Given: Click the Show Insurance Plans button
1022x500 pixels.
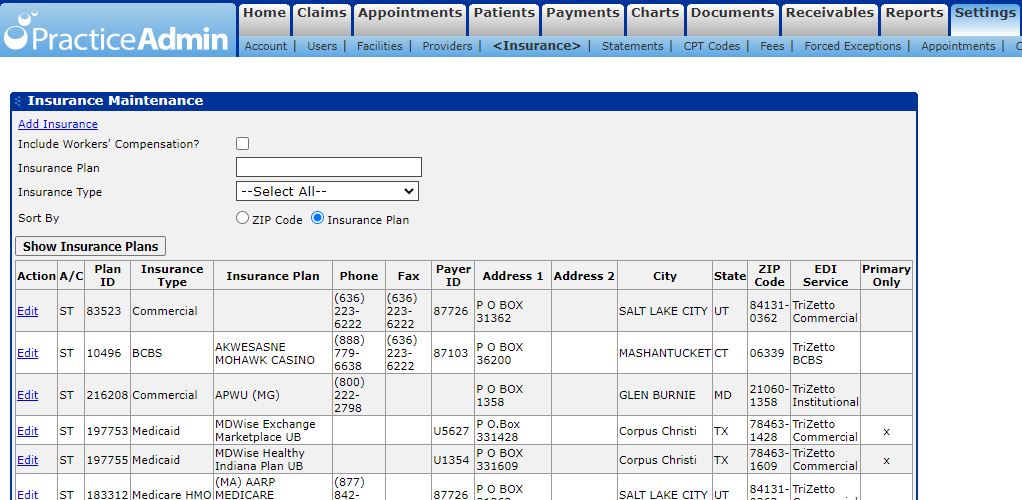Looking at the screenshot, I should click(91, 246).
